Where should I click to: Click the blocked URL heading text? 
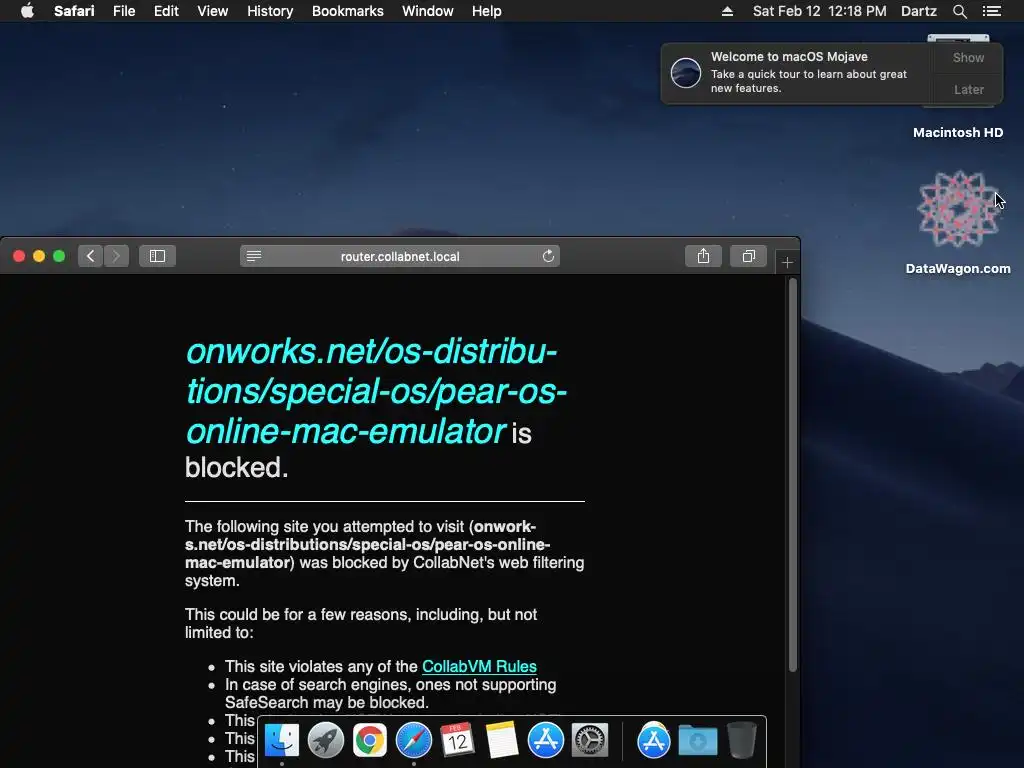tap(376, 391)
